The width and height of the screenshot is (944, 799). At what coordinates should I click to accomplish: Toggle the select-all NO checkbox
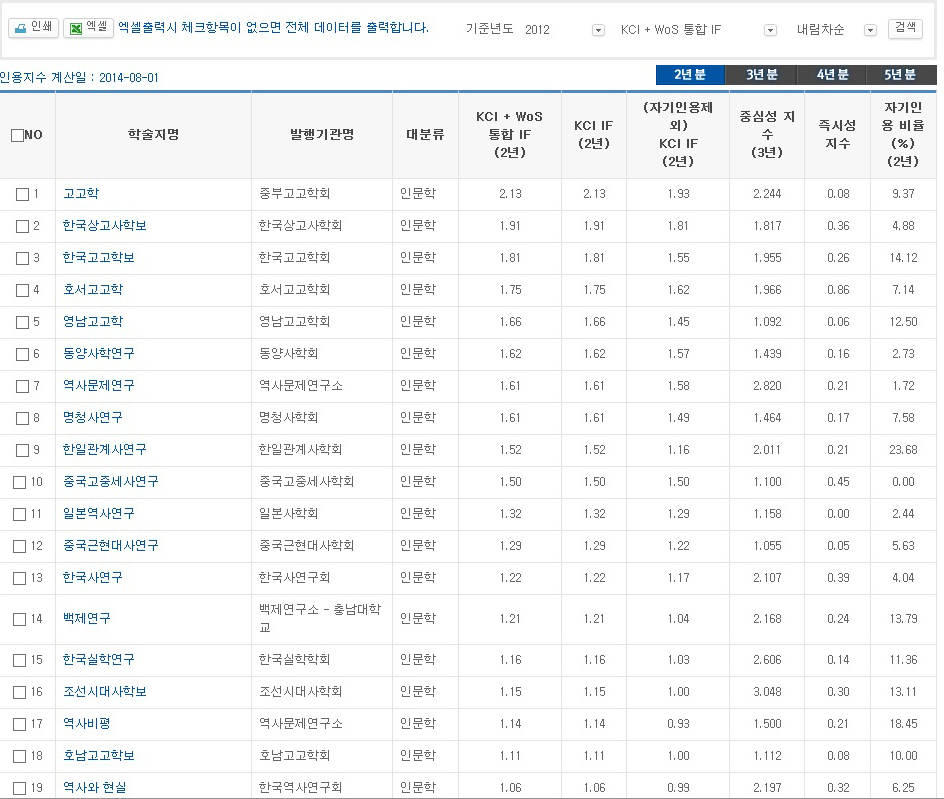coord(17,135)
